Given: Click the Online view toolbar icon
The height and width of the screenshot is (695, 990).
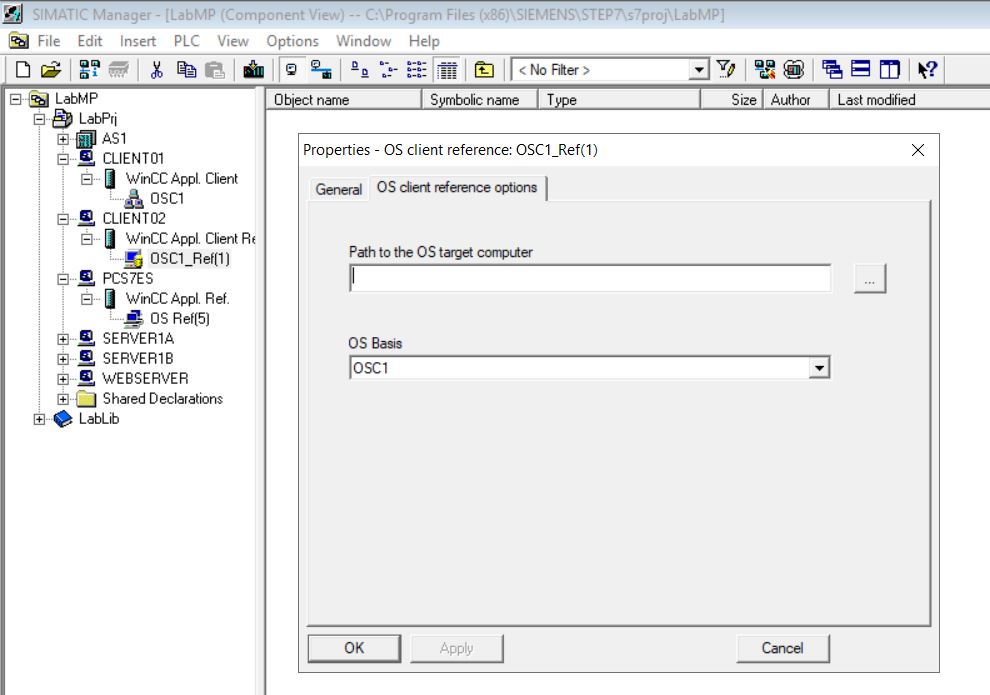Looking at the screenshot, I should point(321,69).
